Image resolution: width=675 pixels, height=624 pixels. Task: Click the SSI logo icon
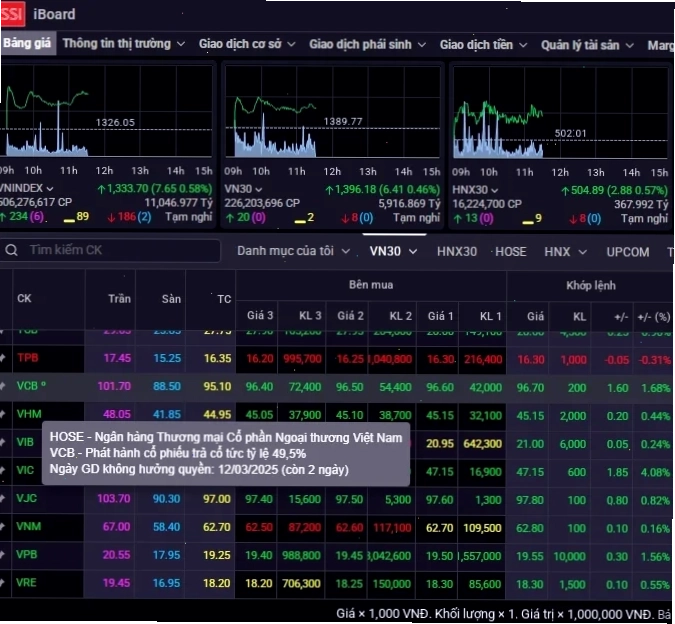coord(12,14)
